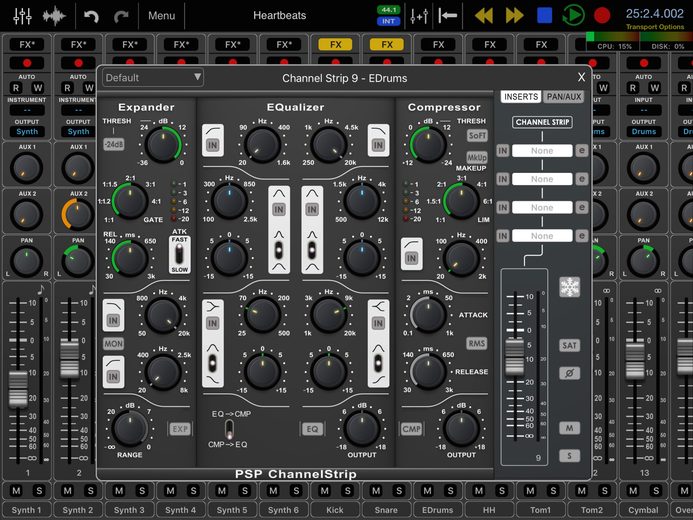693x520 pixels.
Task: Click the red record button
Action: [x=602, y=16]
